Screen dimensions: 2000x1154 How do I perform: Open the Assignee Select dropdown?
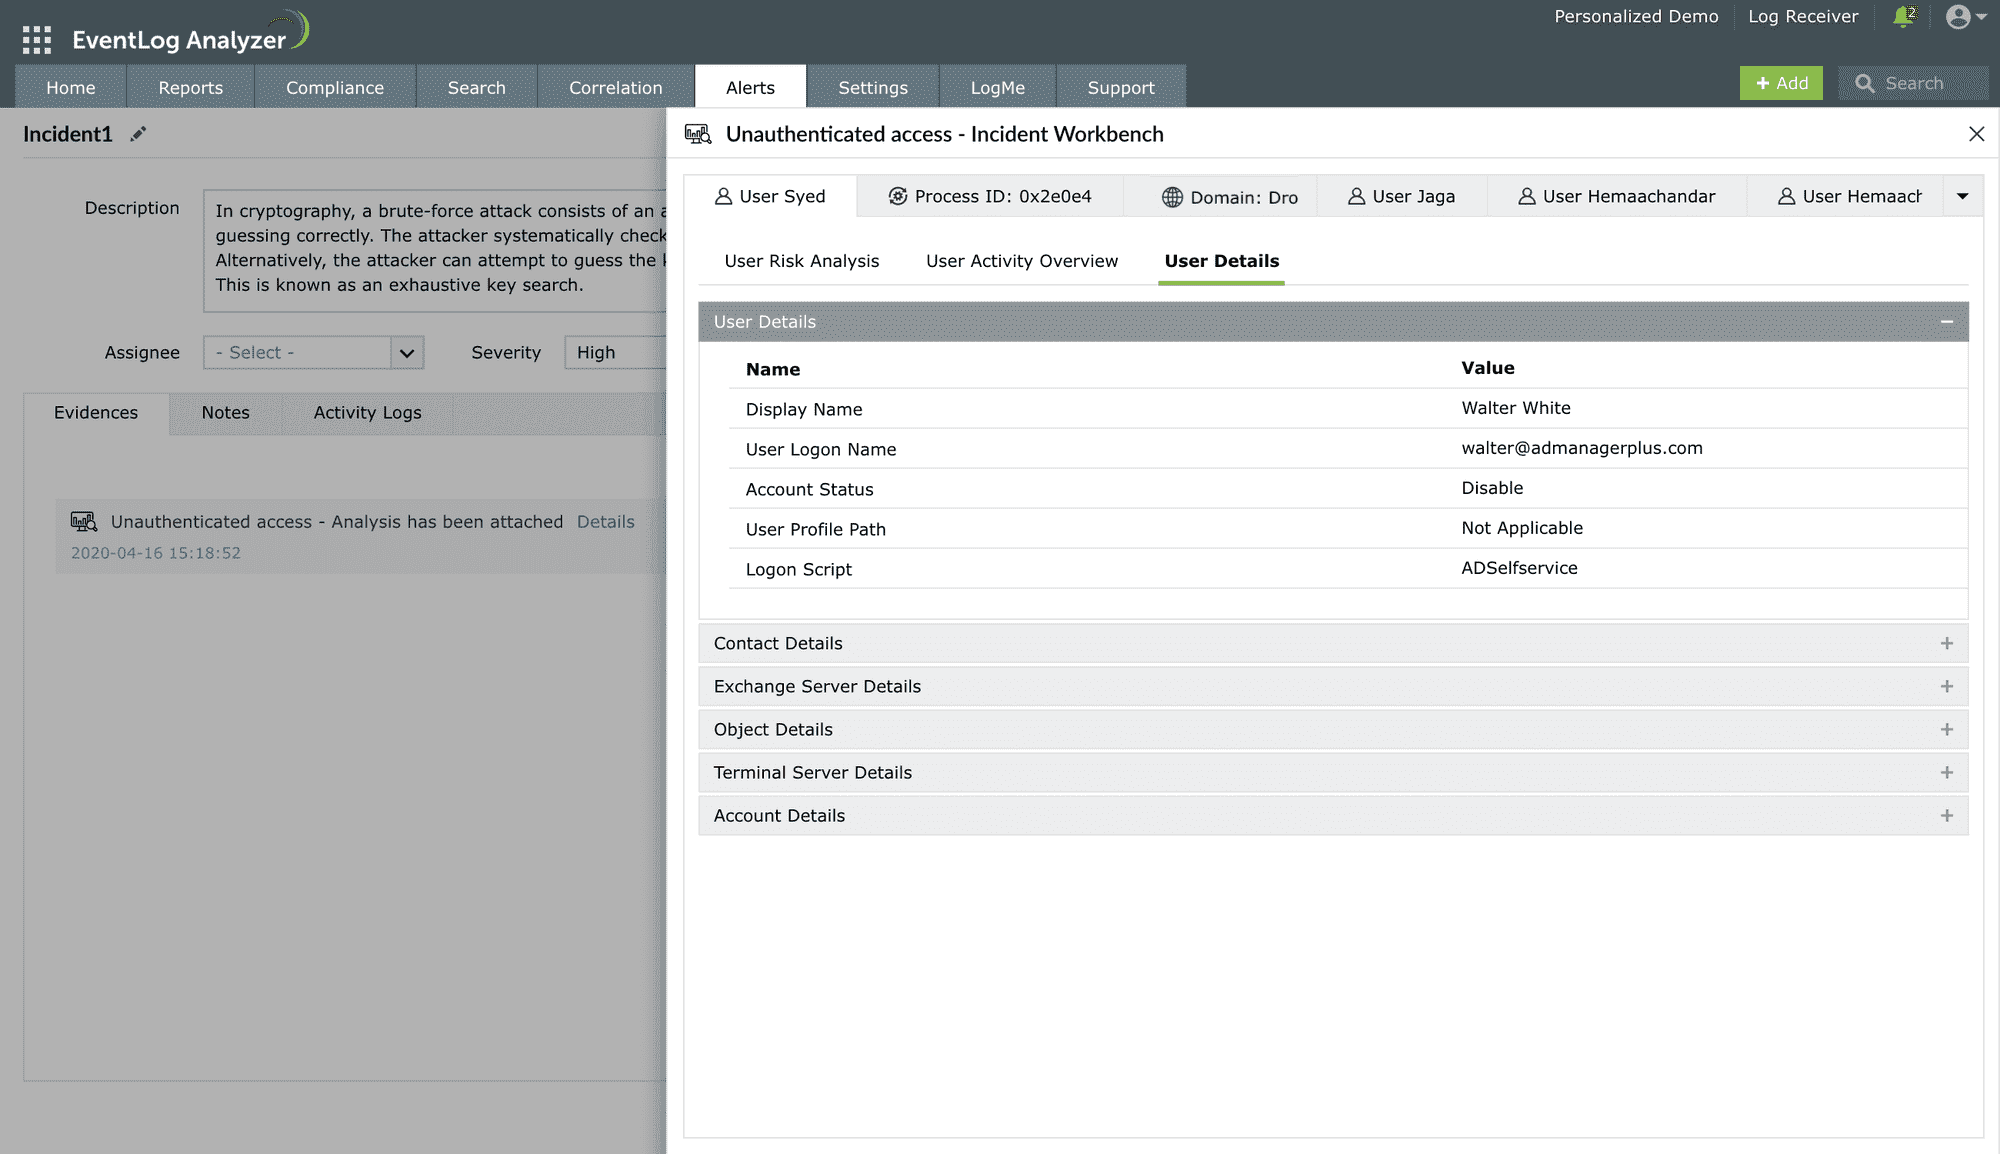pyautogui.click(x=313, y=353)
